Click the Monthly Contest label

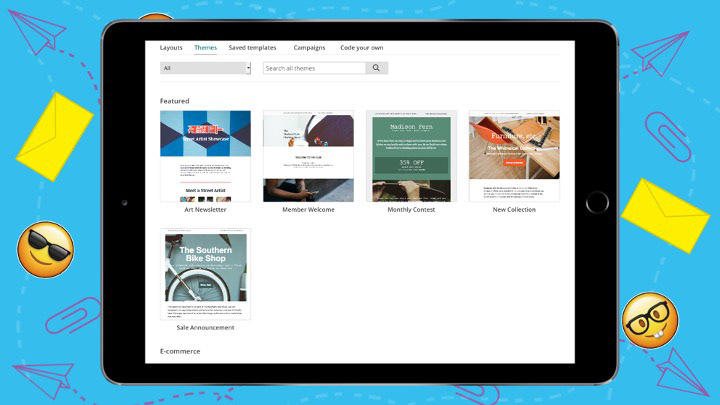(411, 209)
